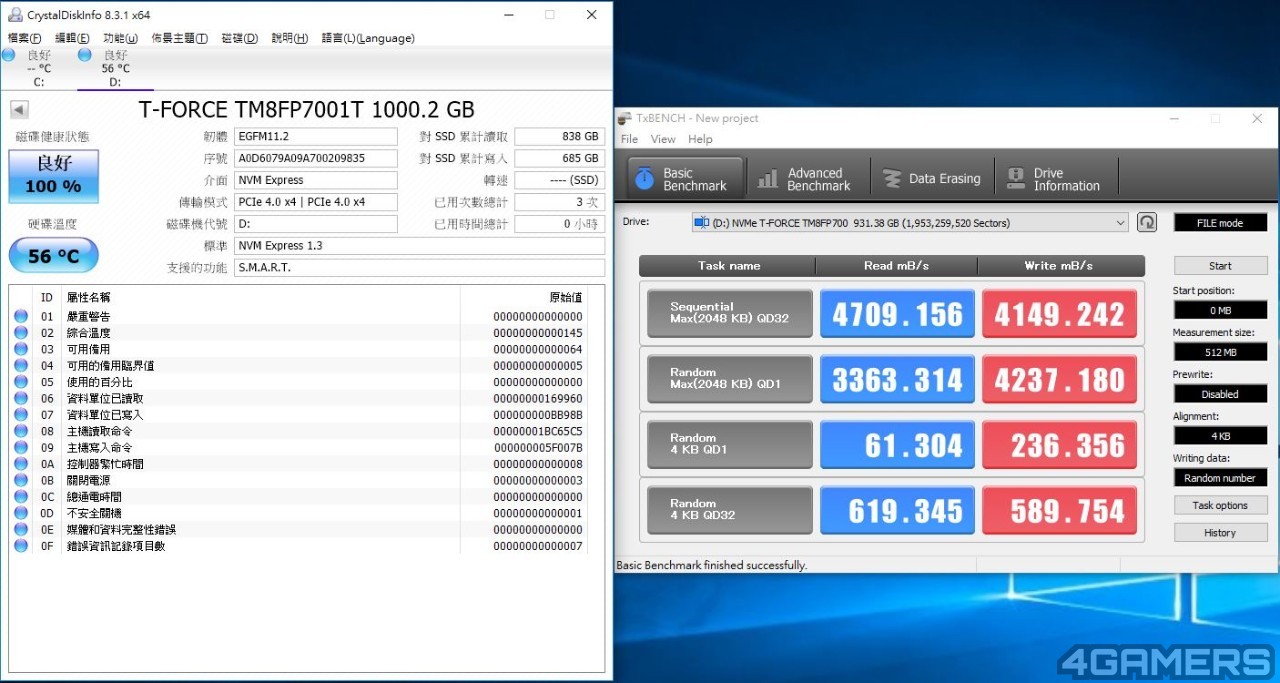Click the blue status orb for attribute 0D

pos(21,513)
